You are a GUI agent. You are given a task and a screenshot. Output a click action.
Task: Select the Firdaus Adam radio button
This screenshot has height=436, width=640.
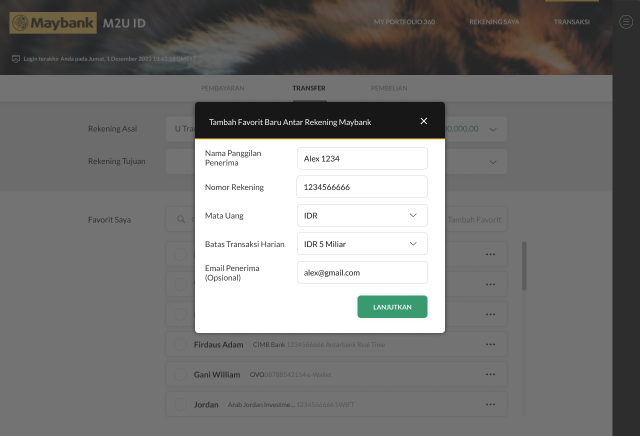tap(180, 344)
